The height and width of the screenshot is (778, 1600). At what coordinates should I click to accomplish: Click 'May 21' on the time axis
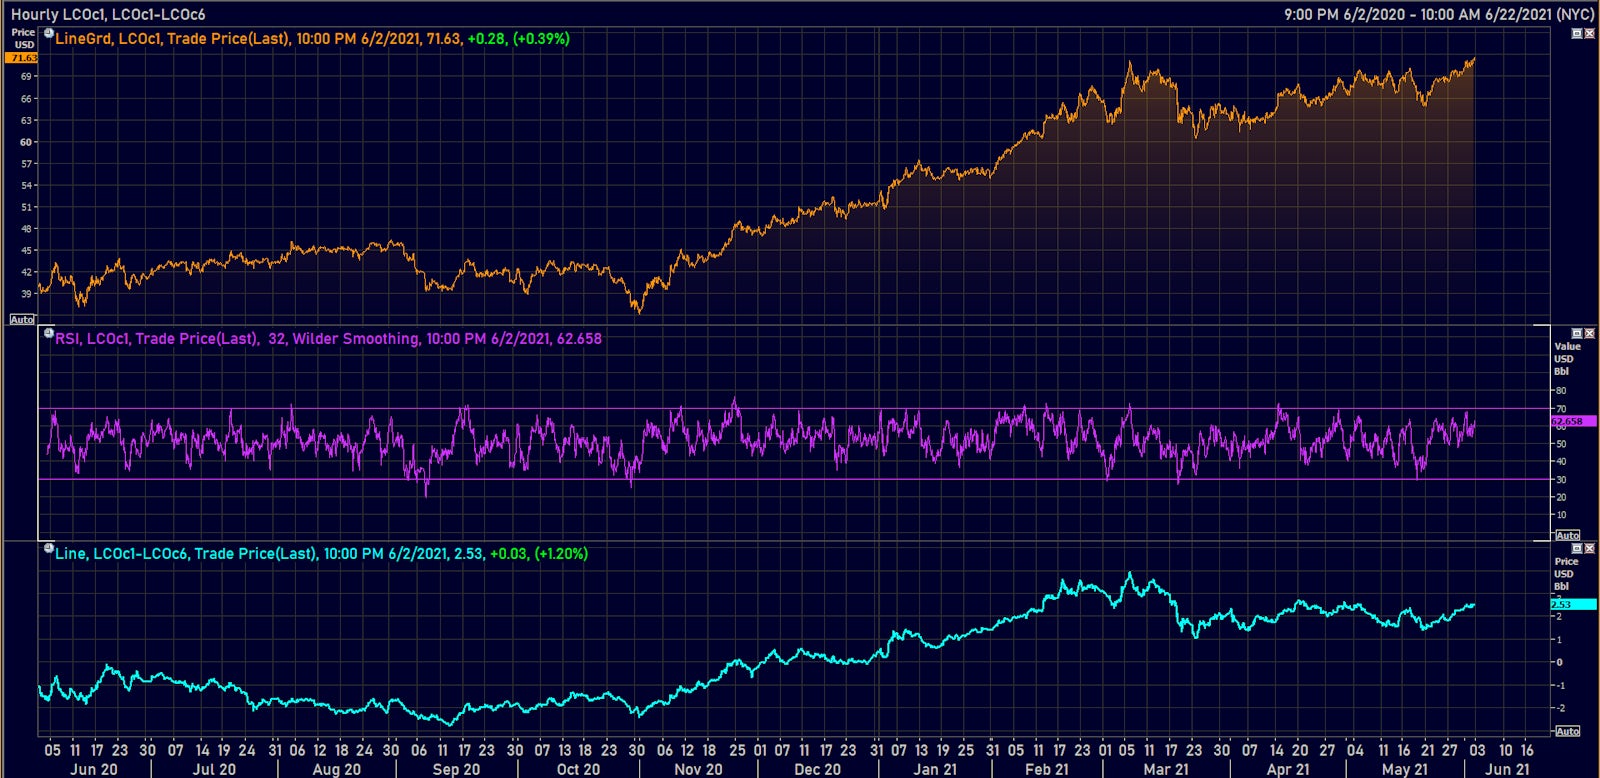pyautogui.click(x=1405, y=769)
